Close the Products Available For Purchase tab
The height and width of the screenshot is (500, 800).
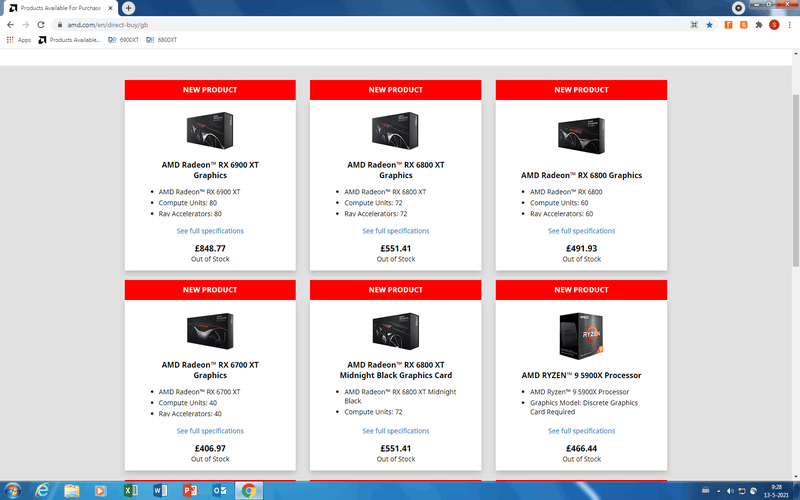[110, 8]
